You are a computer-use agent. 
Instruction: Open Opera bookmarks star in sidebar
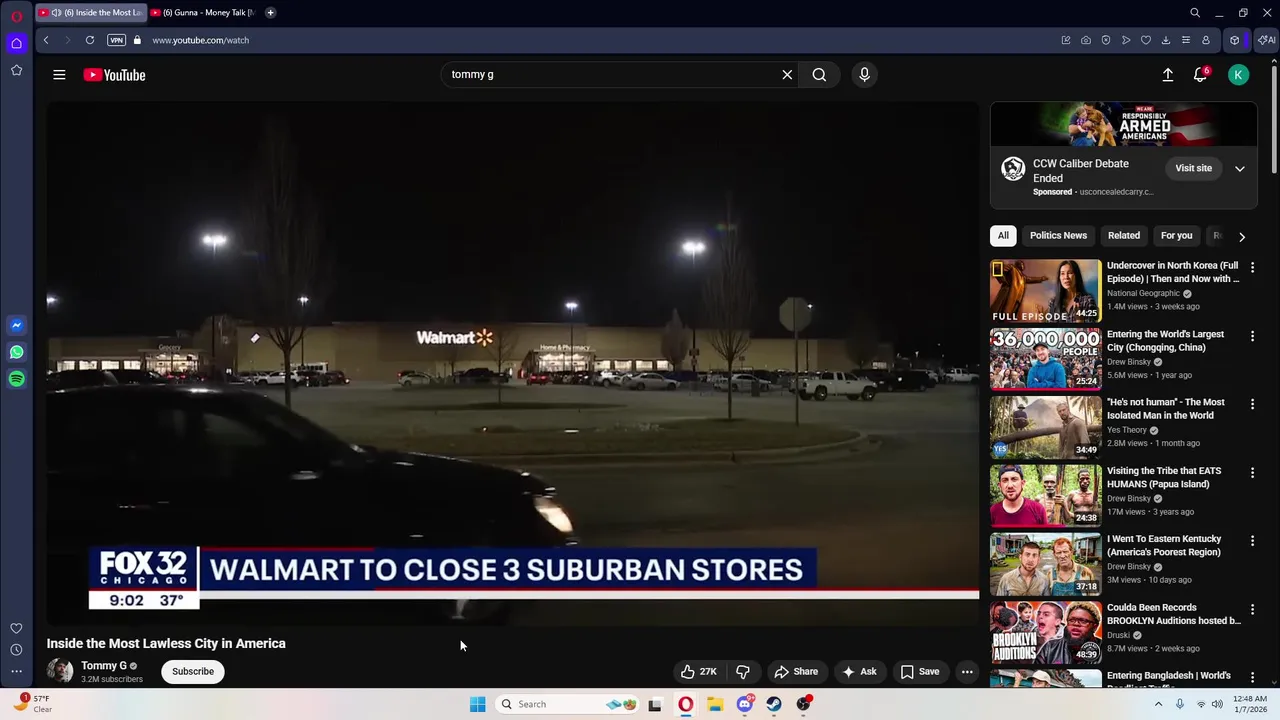pyautogui.click(x=16, y=70)
